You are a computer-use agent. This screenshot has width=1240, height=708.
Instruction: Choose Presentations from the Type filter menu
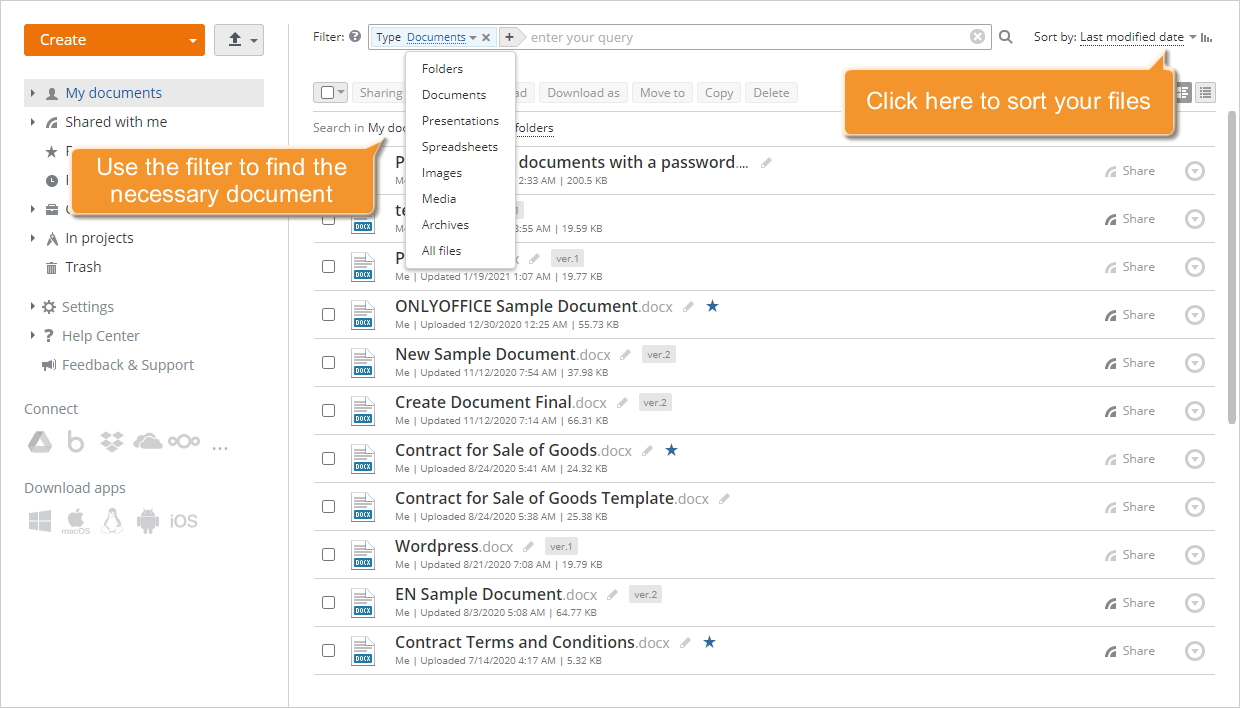coord(459,120)
